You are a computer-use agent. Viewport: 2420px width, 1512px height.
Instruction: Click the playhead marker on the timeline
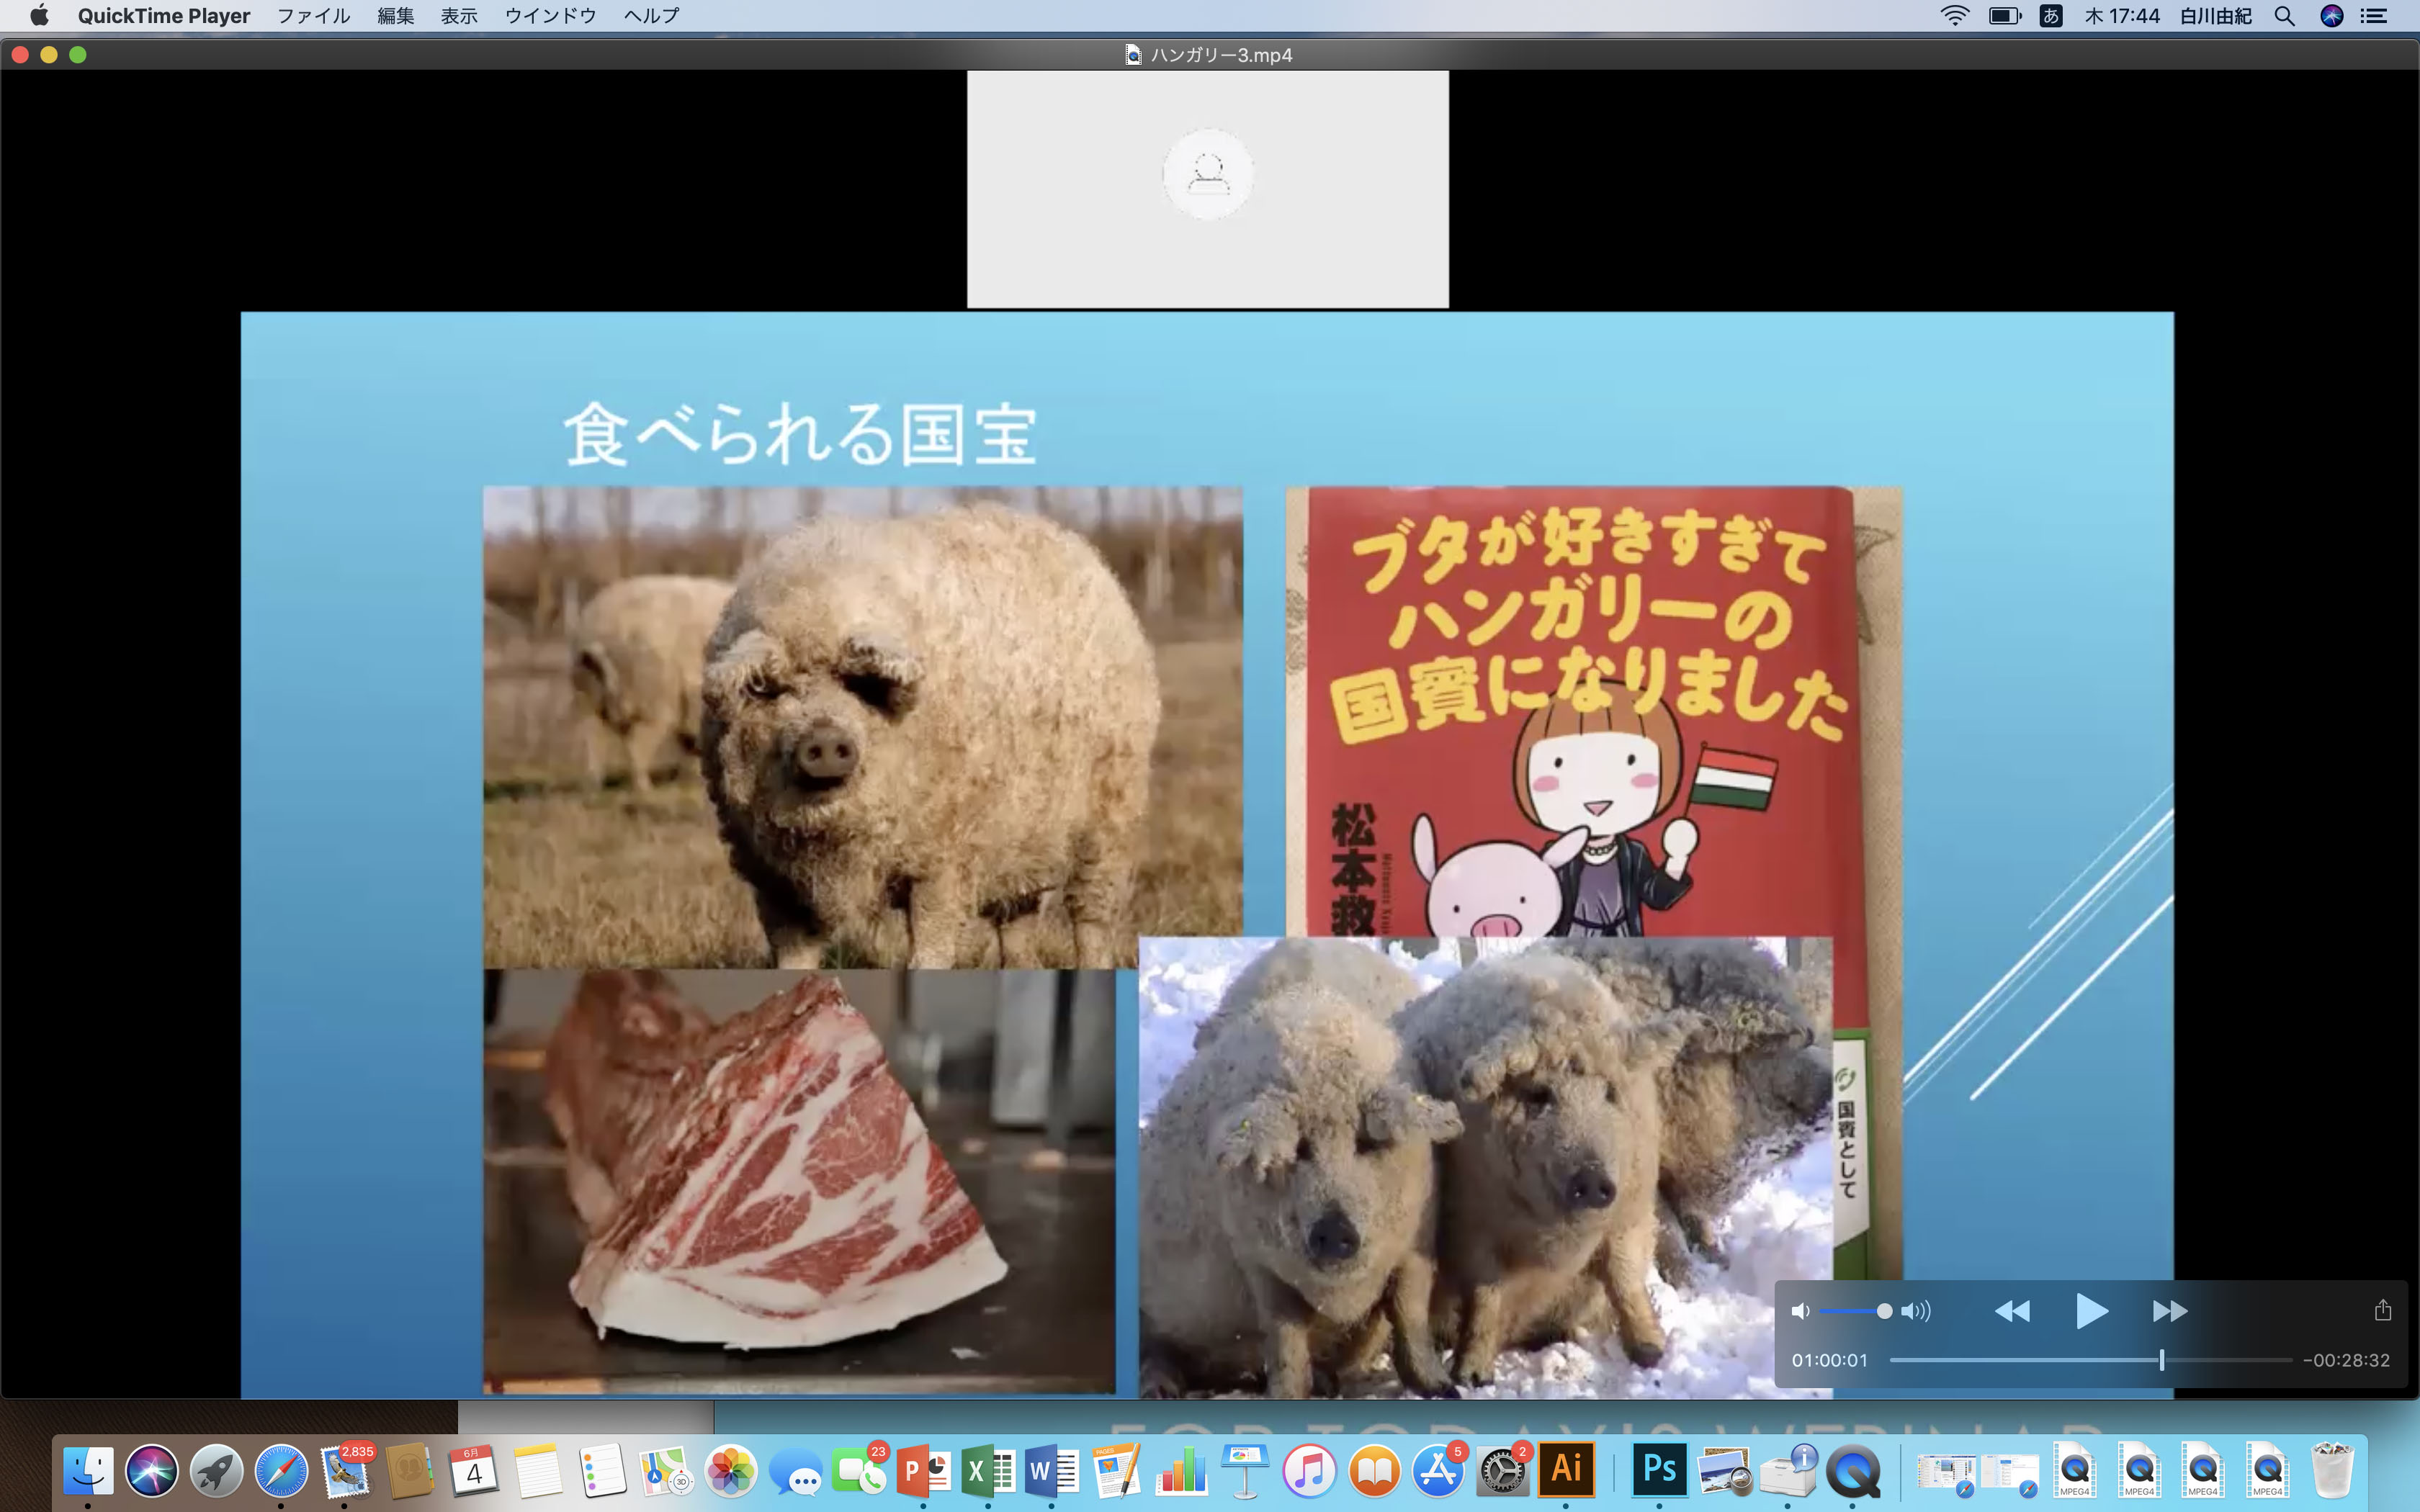[x=2161, y=1360]
